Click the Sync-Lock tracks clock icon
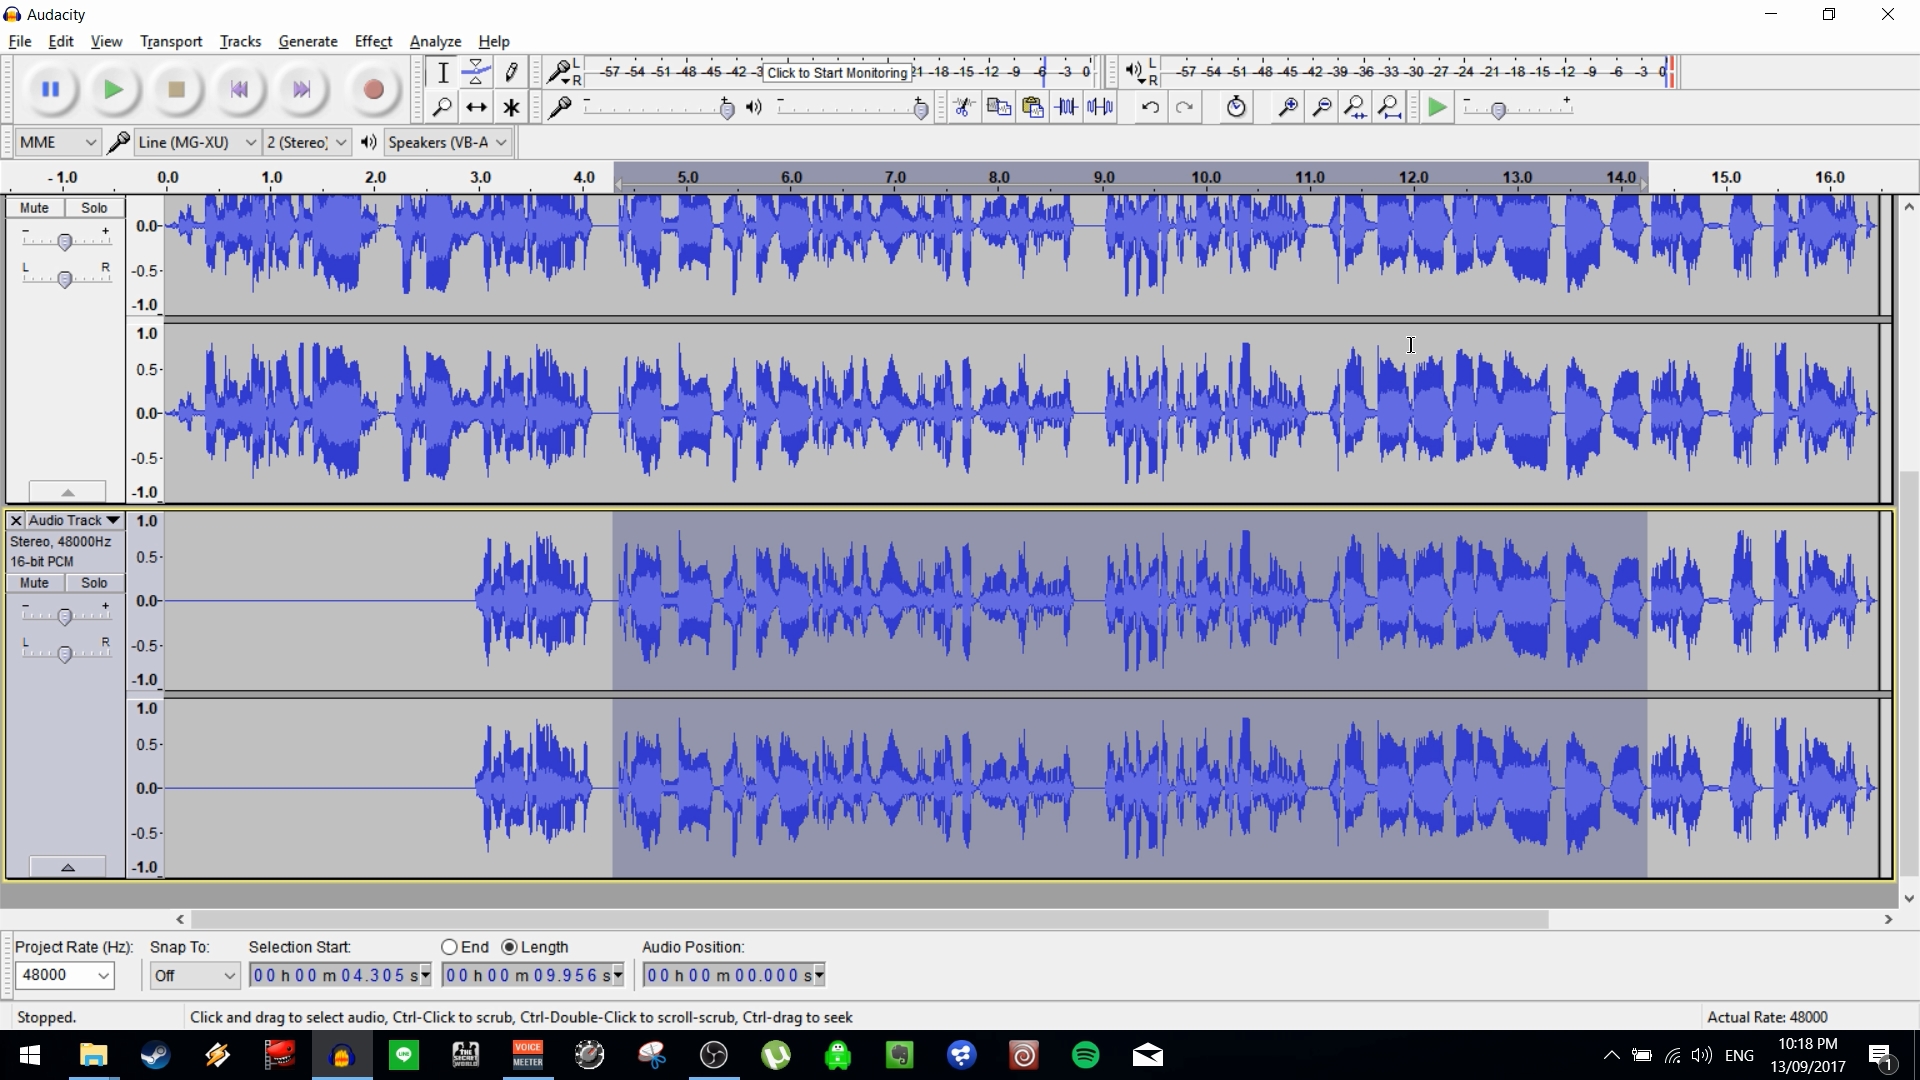Viewport: 1920px width, 1080px height. tap(1236, 107)
